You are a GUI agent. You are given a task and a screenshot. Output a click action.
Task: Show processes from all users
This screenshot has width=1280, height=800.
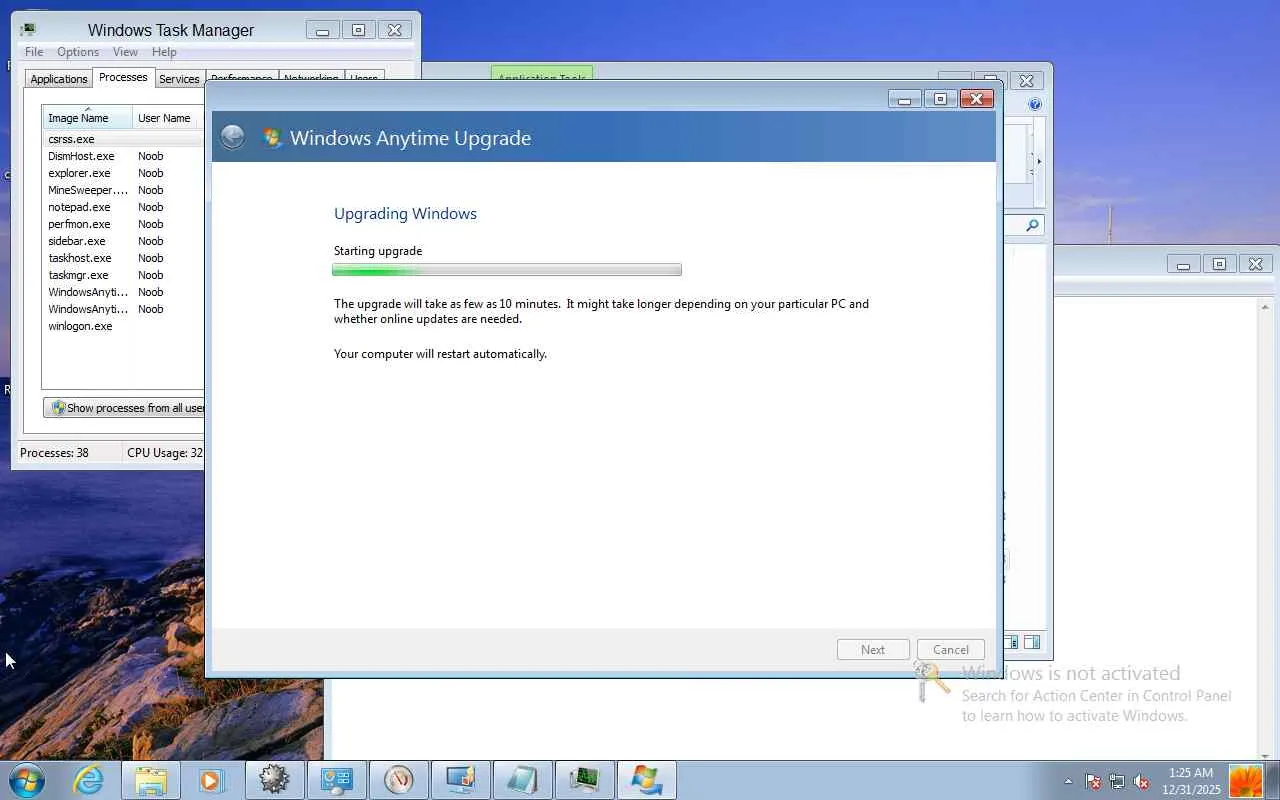pos(124,408)
